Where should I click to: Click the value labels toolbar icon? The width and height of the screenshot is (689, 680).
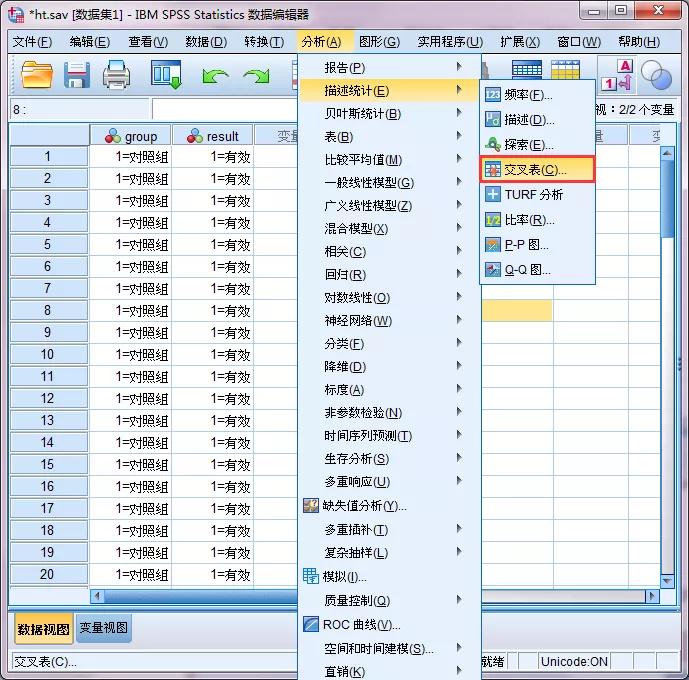617,76
